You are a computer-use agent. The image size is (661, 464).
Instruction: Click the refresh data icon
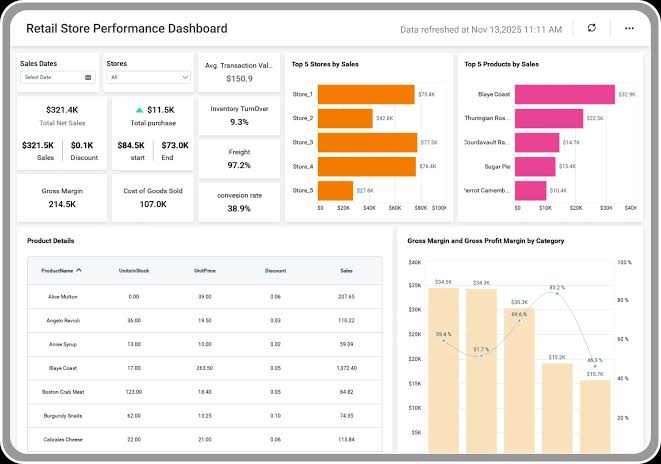click(x=591, y=28)
